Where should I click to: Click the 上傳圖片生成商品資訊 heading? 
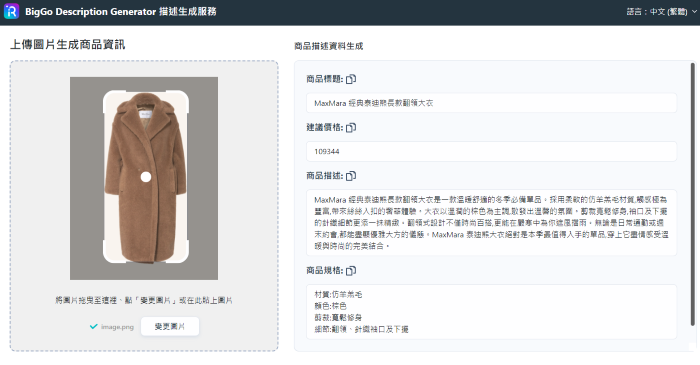67,45
